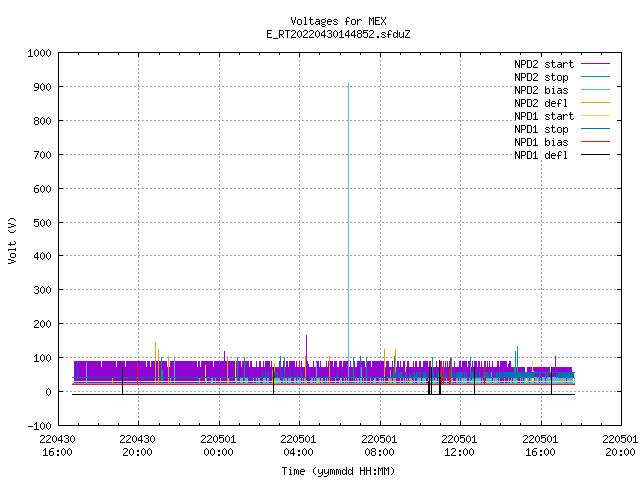Image resolution: width=640 pixels, height=480 pixels.
Task: Click the "NPD1 bias" legend label
Action: [x=541, y=142]
